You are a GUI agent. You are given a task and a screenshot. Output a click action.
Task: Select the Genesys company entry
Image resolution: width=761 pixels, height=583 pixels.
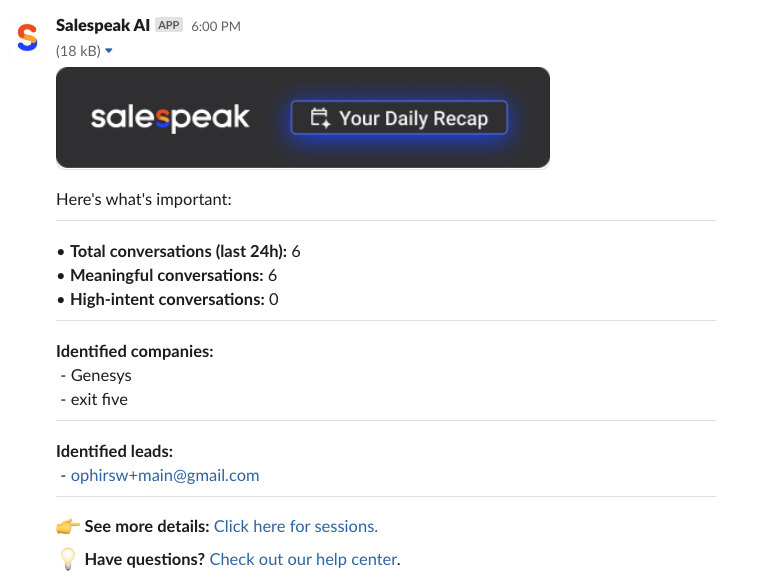(101, 375)
